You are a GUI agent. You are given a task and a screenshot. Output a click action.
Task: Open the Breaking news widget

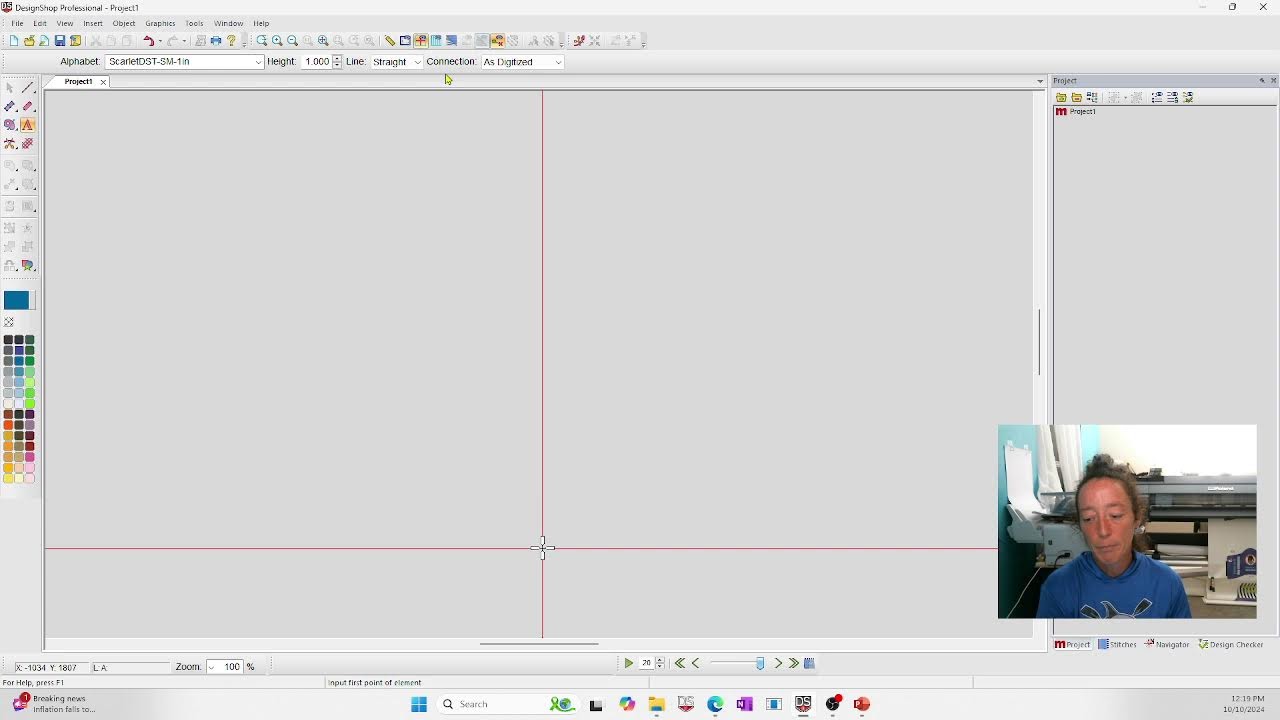(x=56, y=704)
